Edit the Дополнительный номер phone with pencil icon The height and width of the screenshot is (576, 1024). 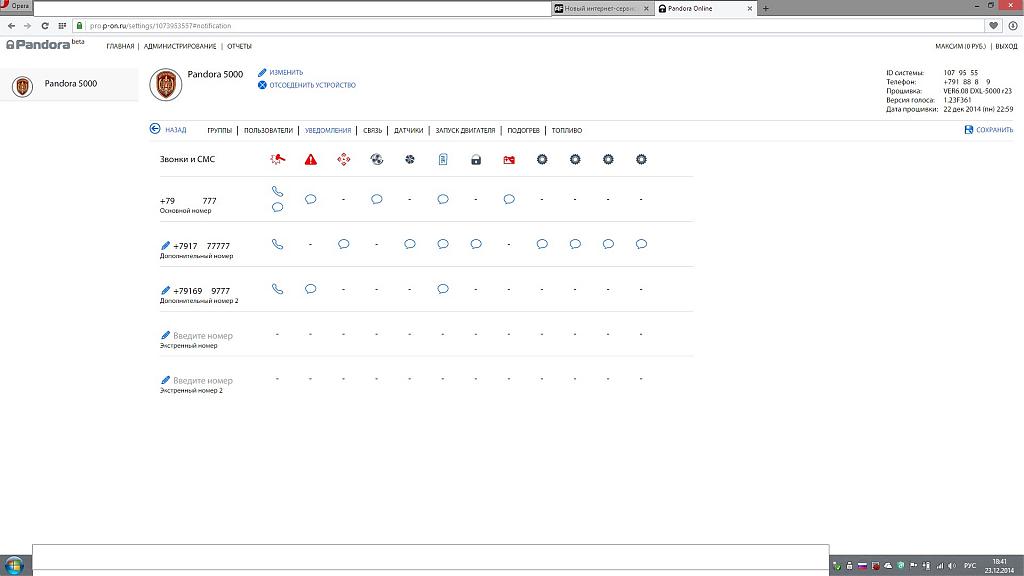pyautogui.click(x=165, y=246)
